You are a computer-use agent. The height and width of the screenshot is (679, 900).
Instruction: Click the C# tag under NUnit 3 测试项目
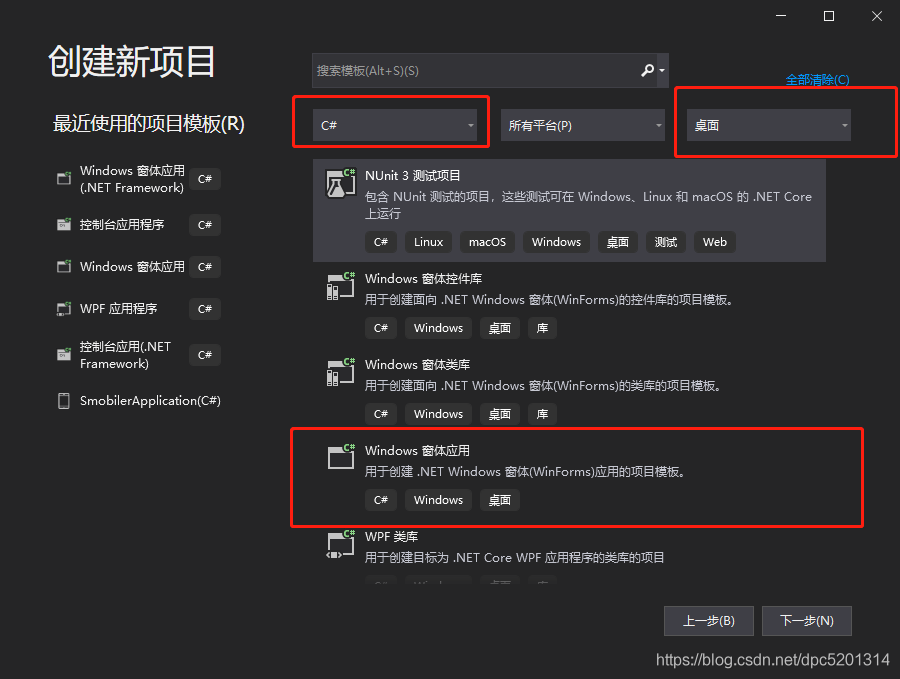click(x=381, y=242)
